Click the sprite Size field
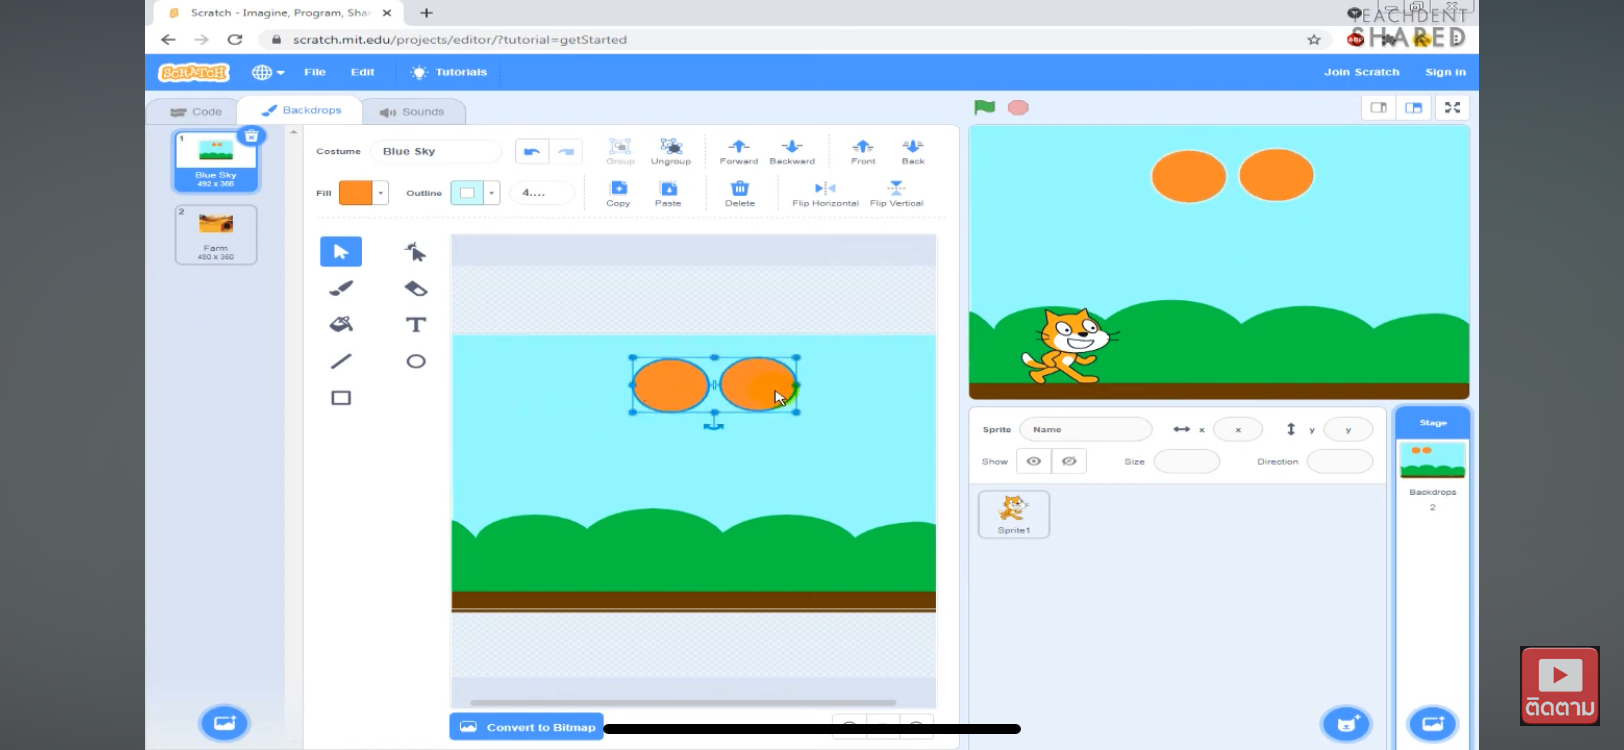 pyautogui.click(x=1187, y=461)
